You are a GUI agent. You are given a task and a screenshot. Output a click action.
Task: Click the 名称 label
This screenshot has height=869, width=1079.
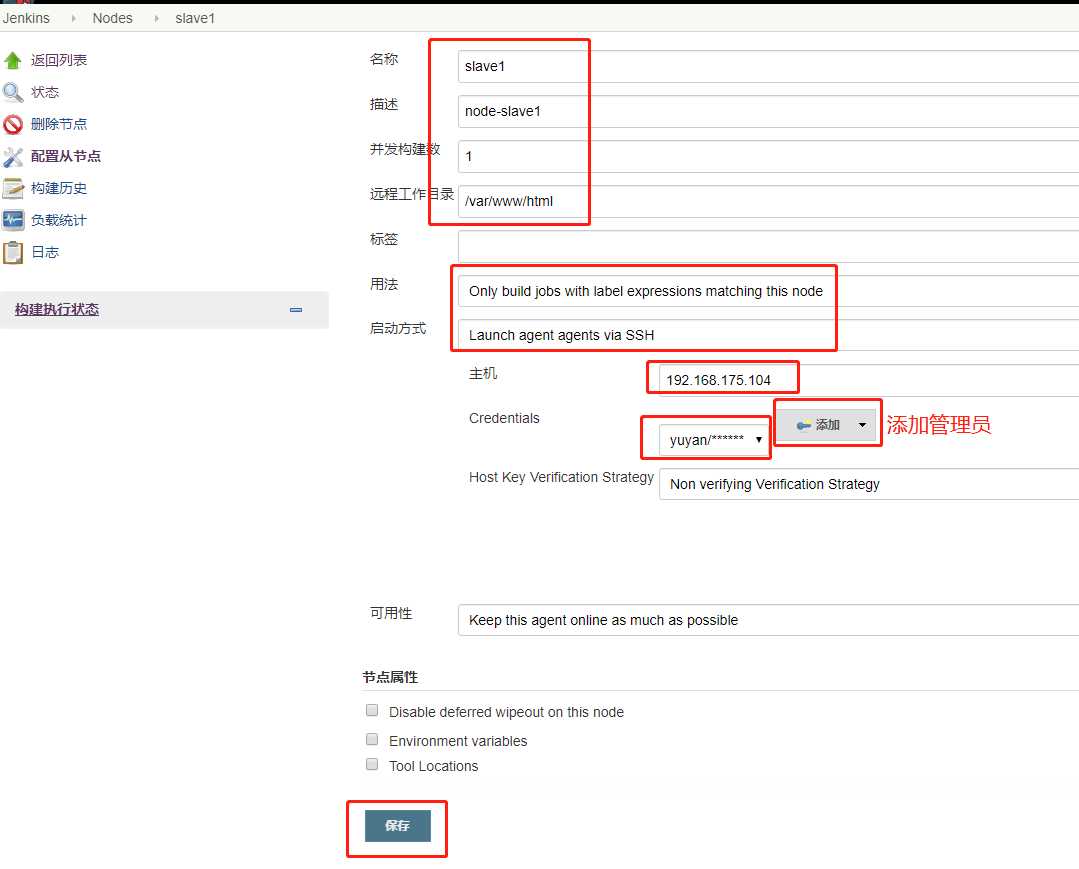click(384, 59)
